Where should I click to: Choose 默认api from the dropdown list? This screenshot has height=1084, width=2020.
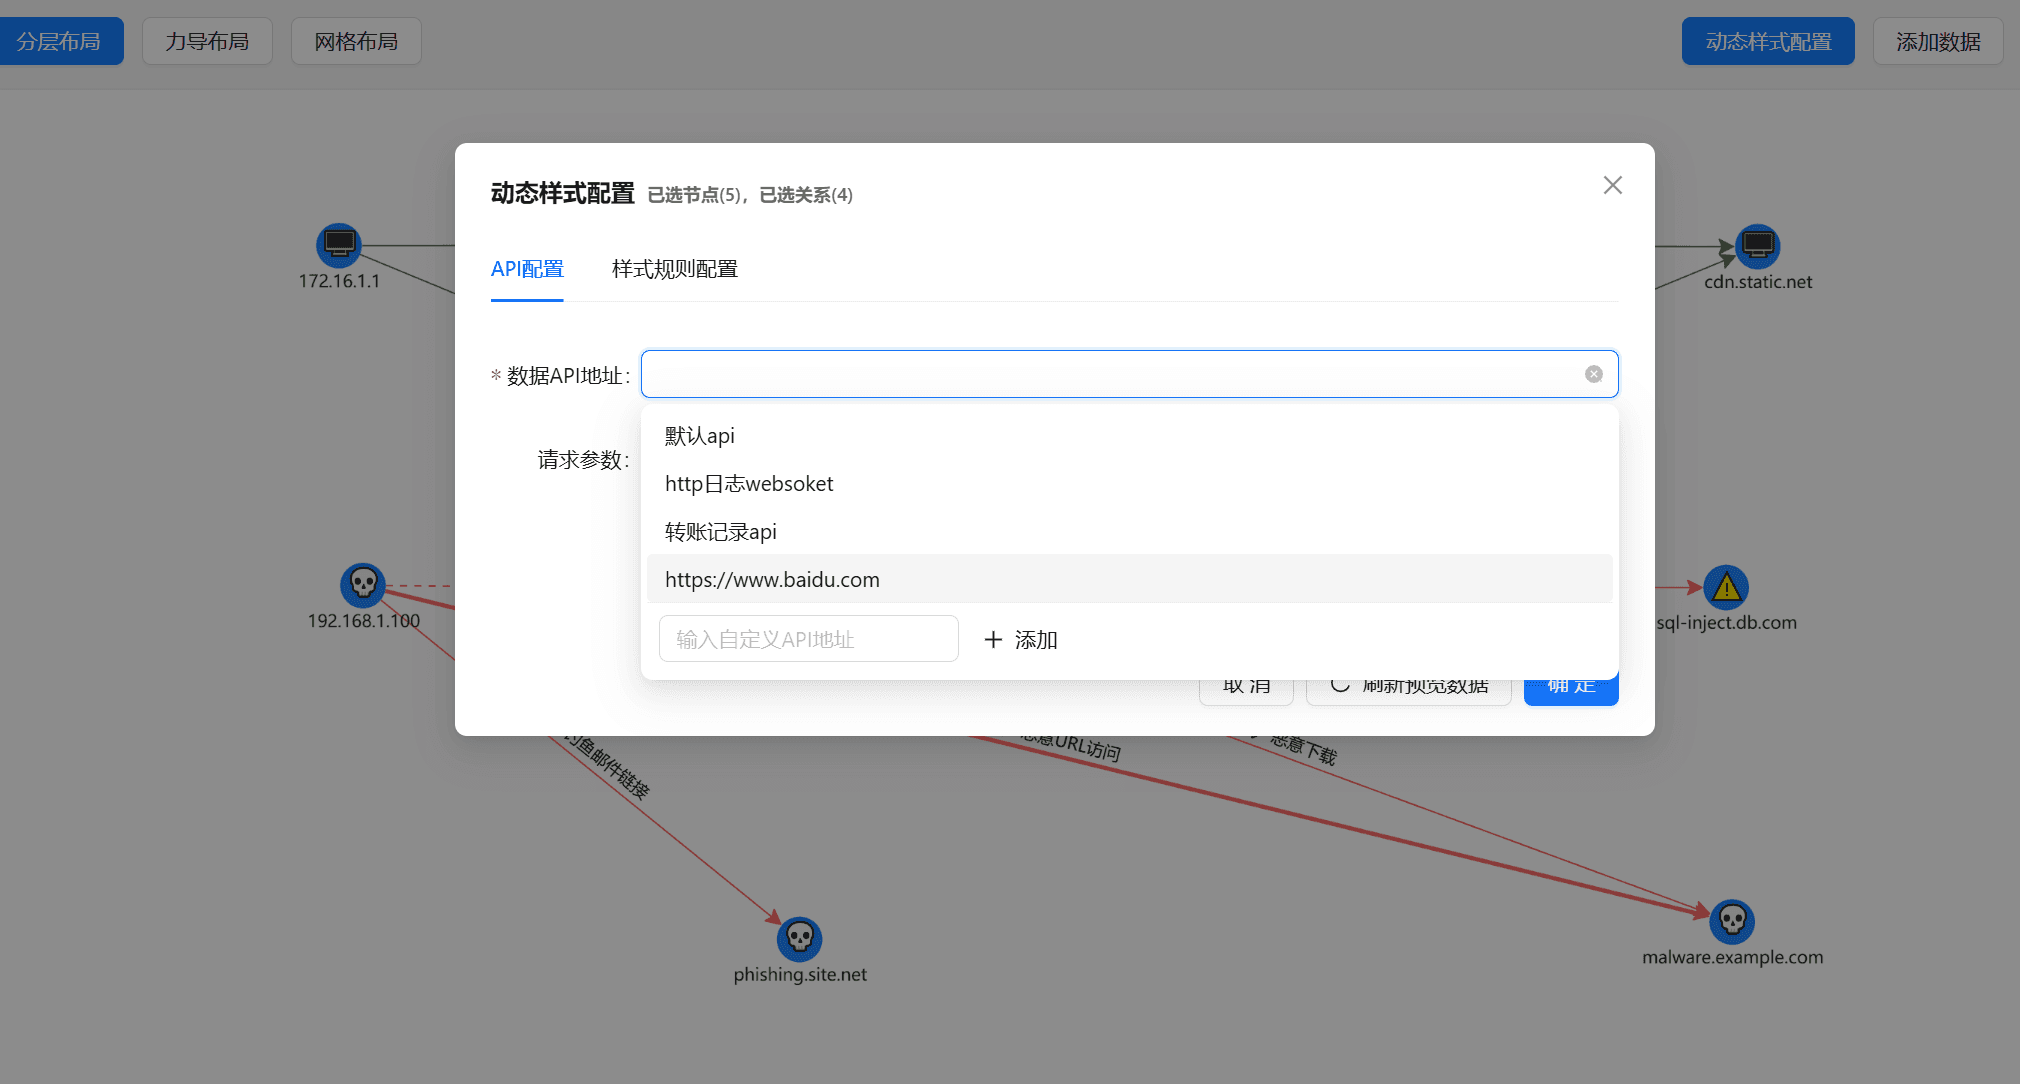point(1129,436)
